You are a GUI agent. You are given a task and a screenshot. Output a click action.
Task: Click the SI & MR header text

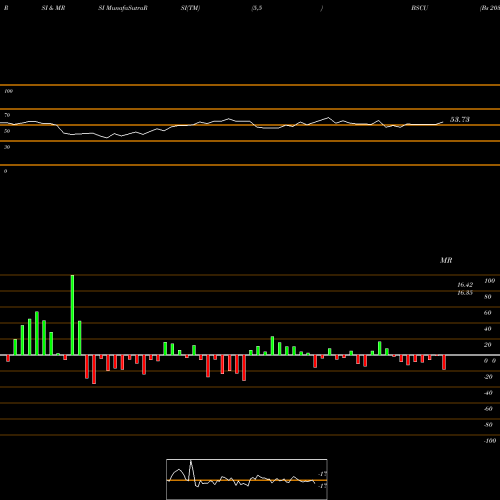click(53, 8)
